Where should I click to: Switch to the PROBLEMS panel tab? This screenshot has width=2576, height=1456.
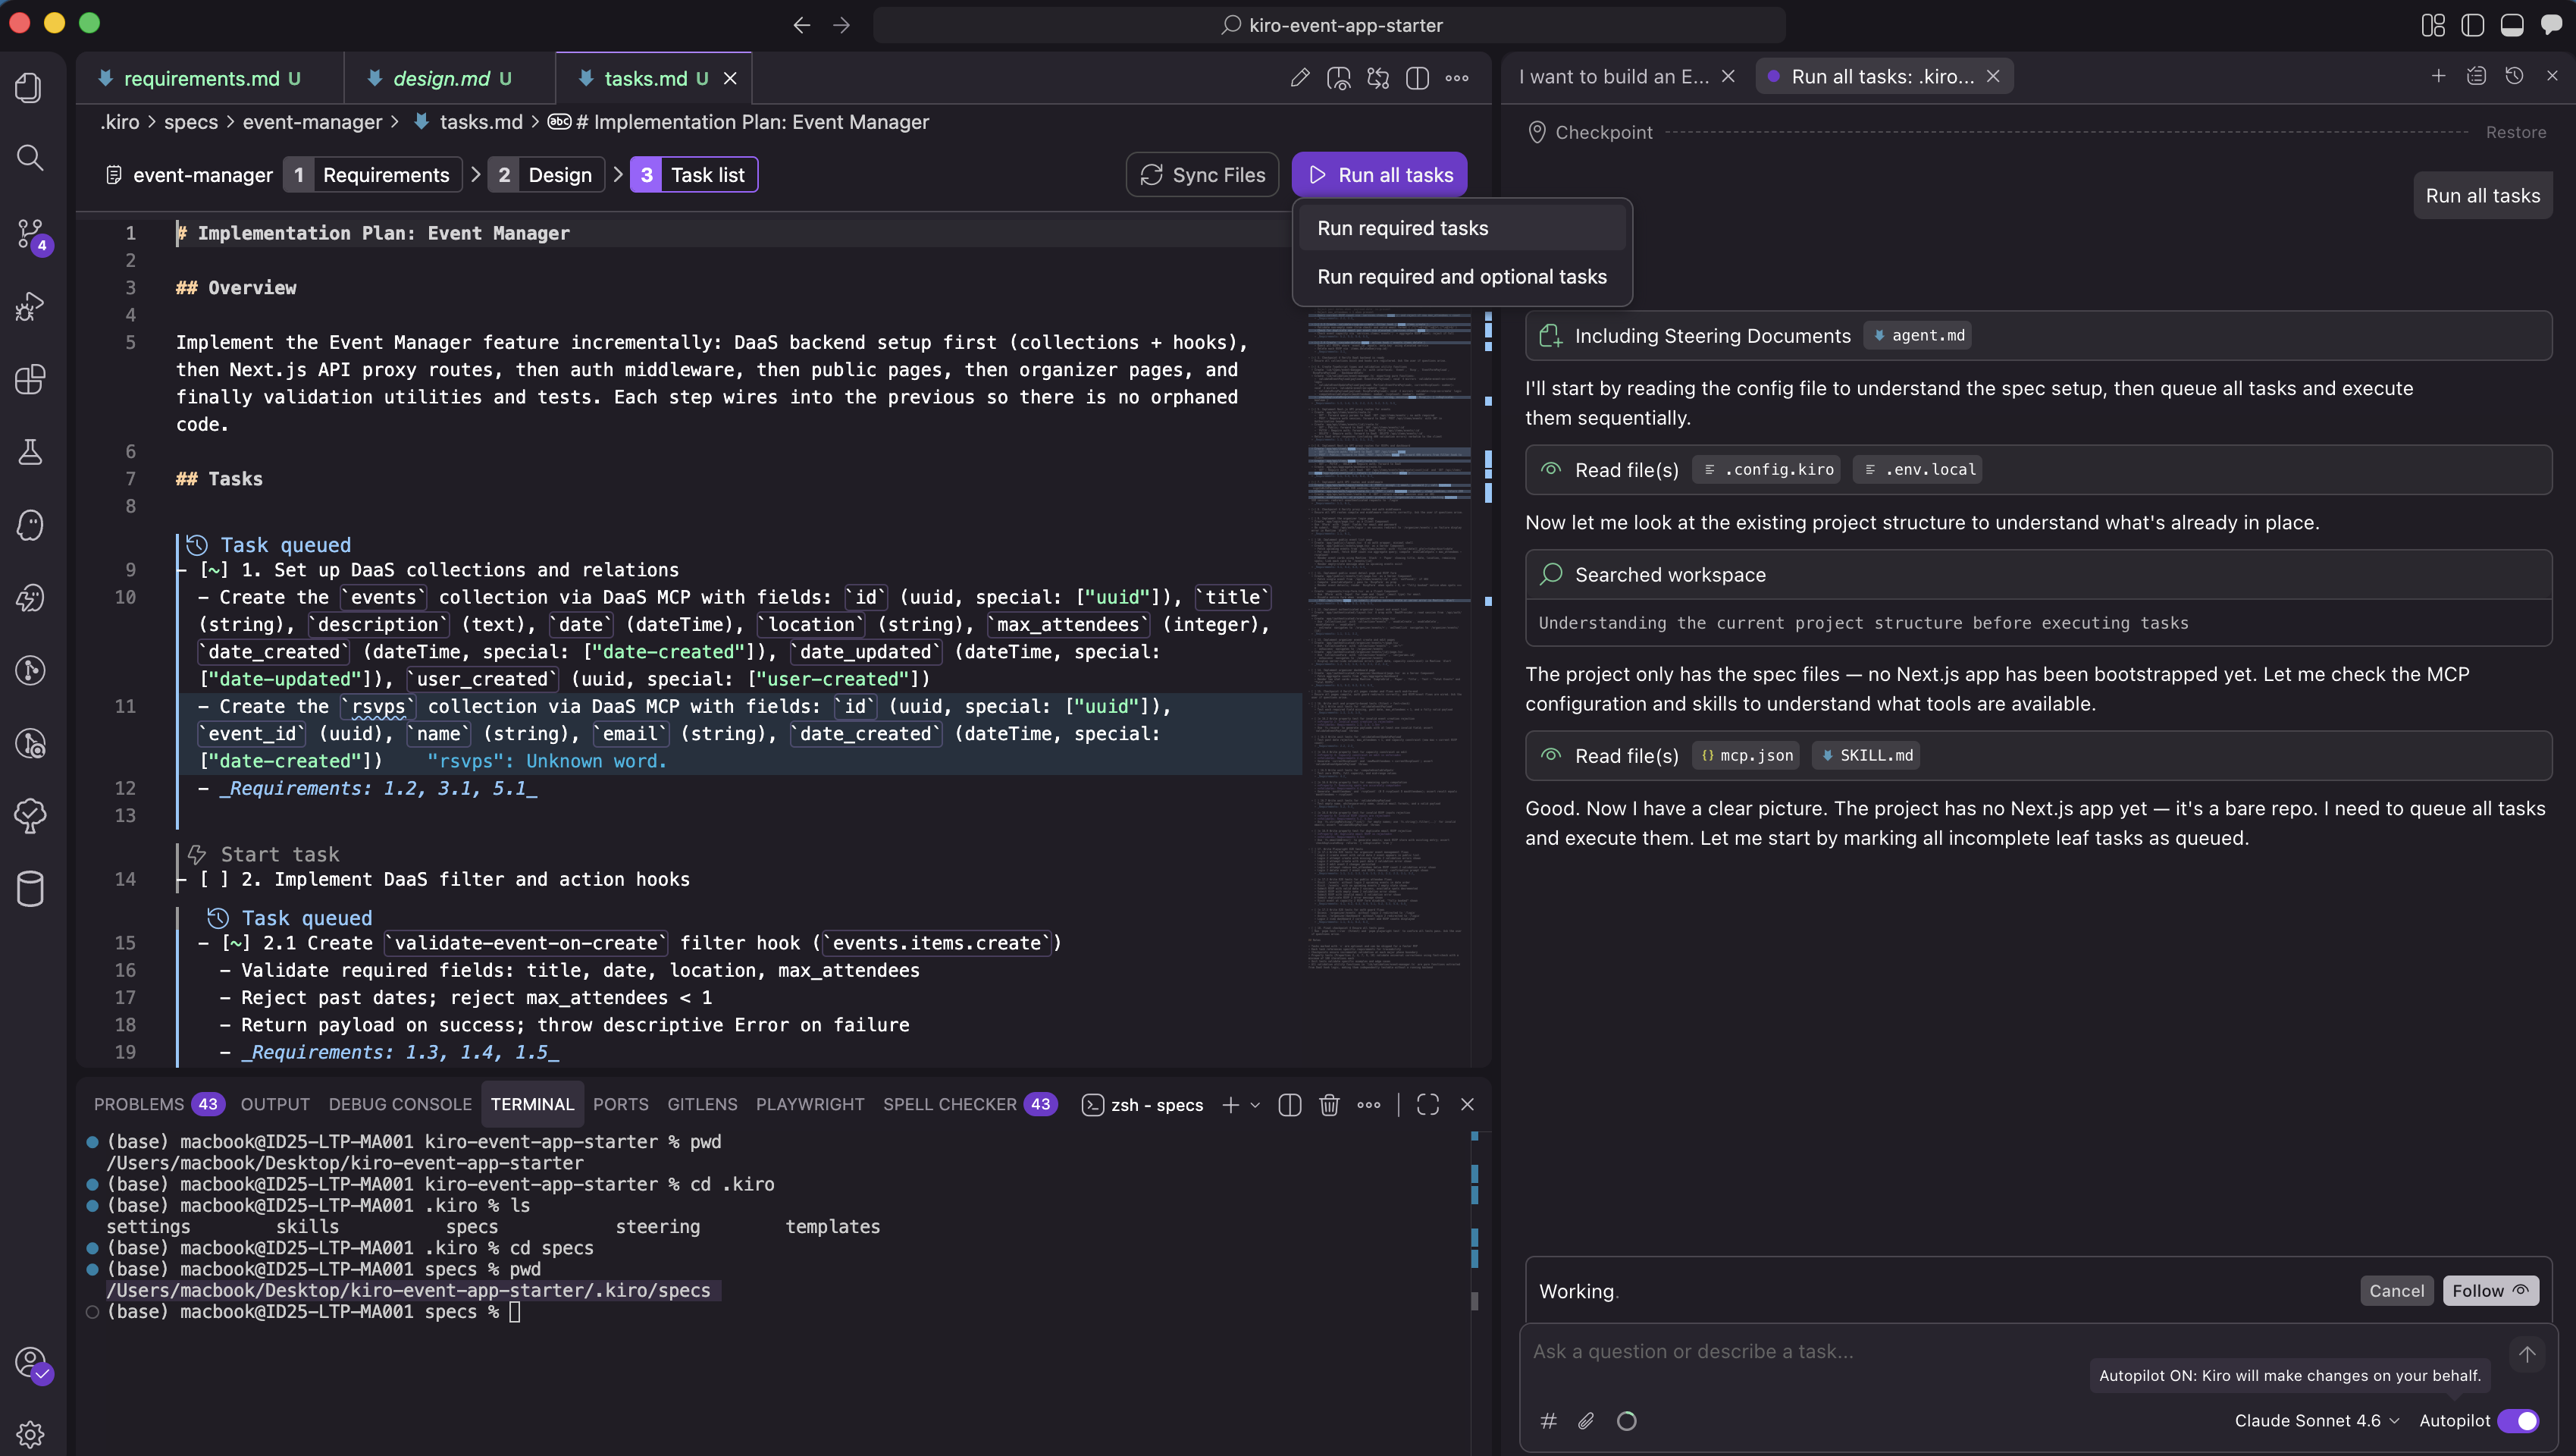(158, 1104)
